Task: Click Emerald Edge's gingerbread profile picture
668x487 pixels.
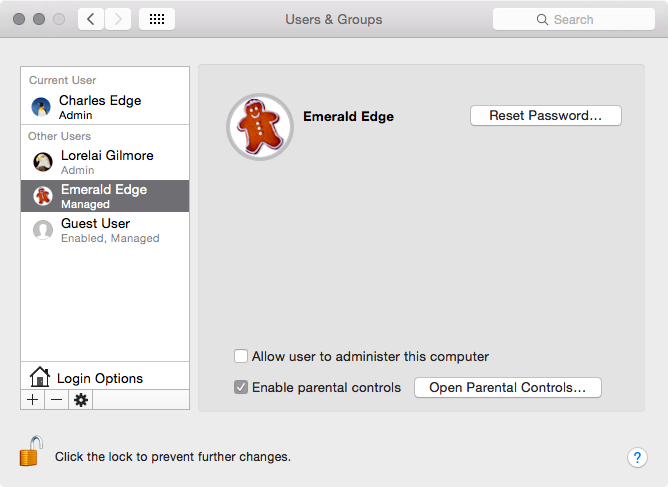Action: pos(260,127)
